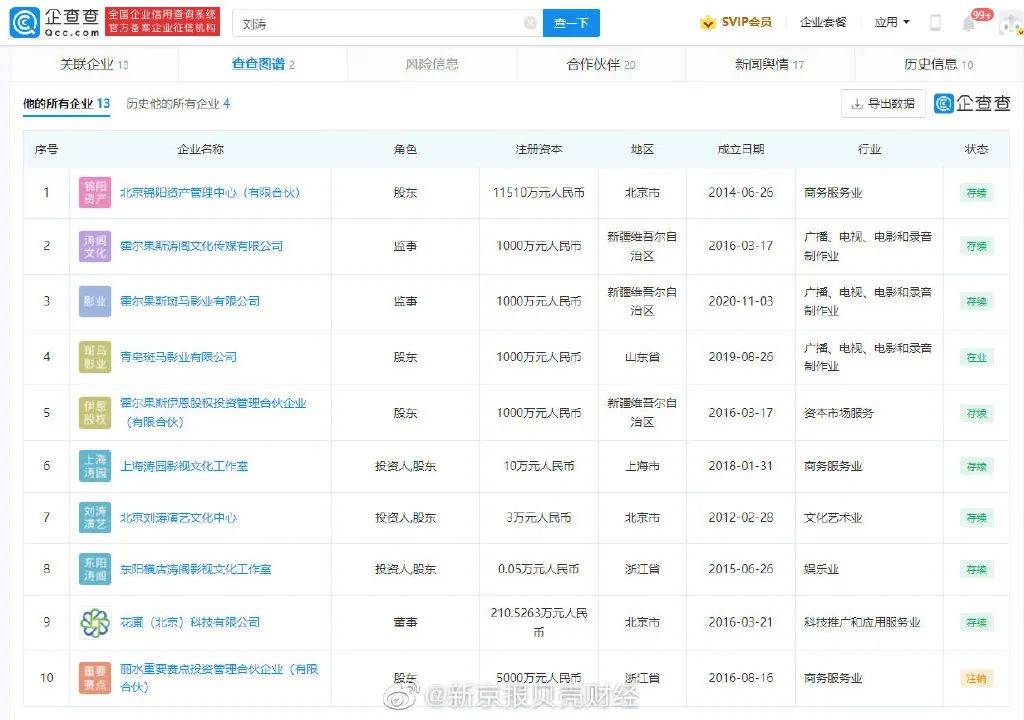Image resolution: width=1024 pixels, height=720 pixels.
Task: Open 北京锦阳资产管理中心 company link
Action: click(x=209, y=193)
